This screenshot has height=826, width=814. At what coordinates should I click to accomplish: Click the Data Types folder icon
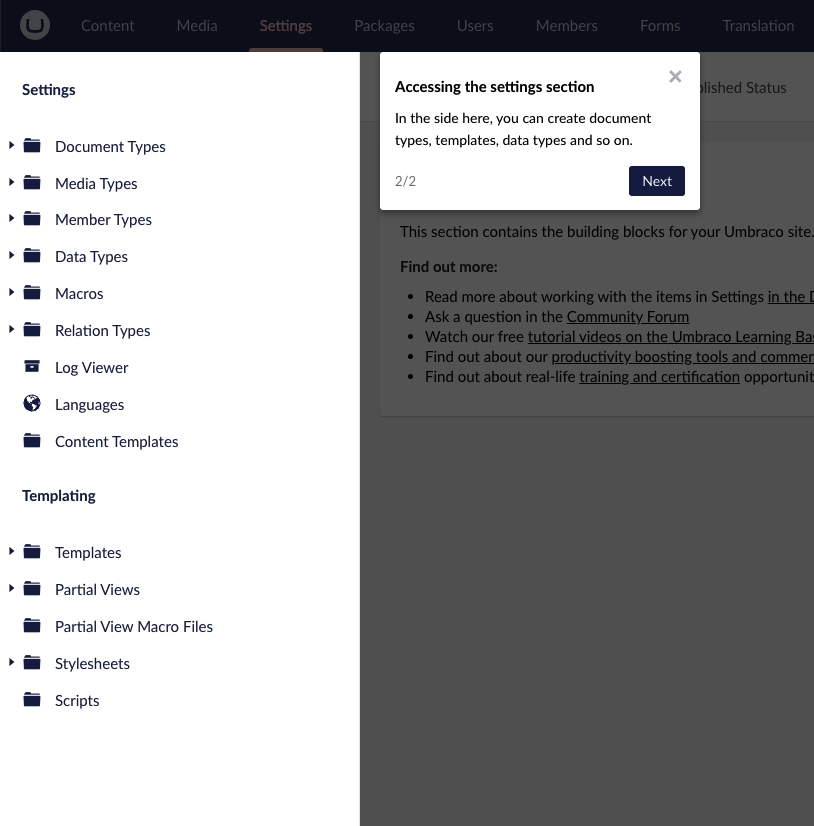pos(32,255)
